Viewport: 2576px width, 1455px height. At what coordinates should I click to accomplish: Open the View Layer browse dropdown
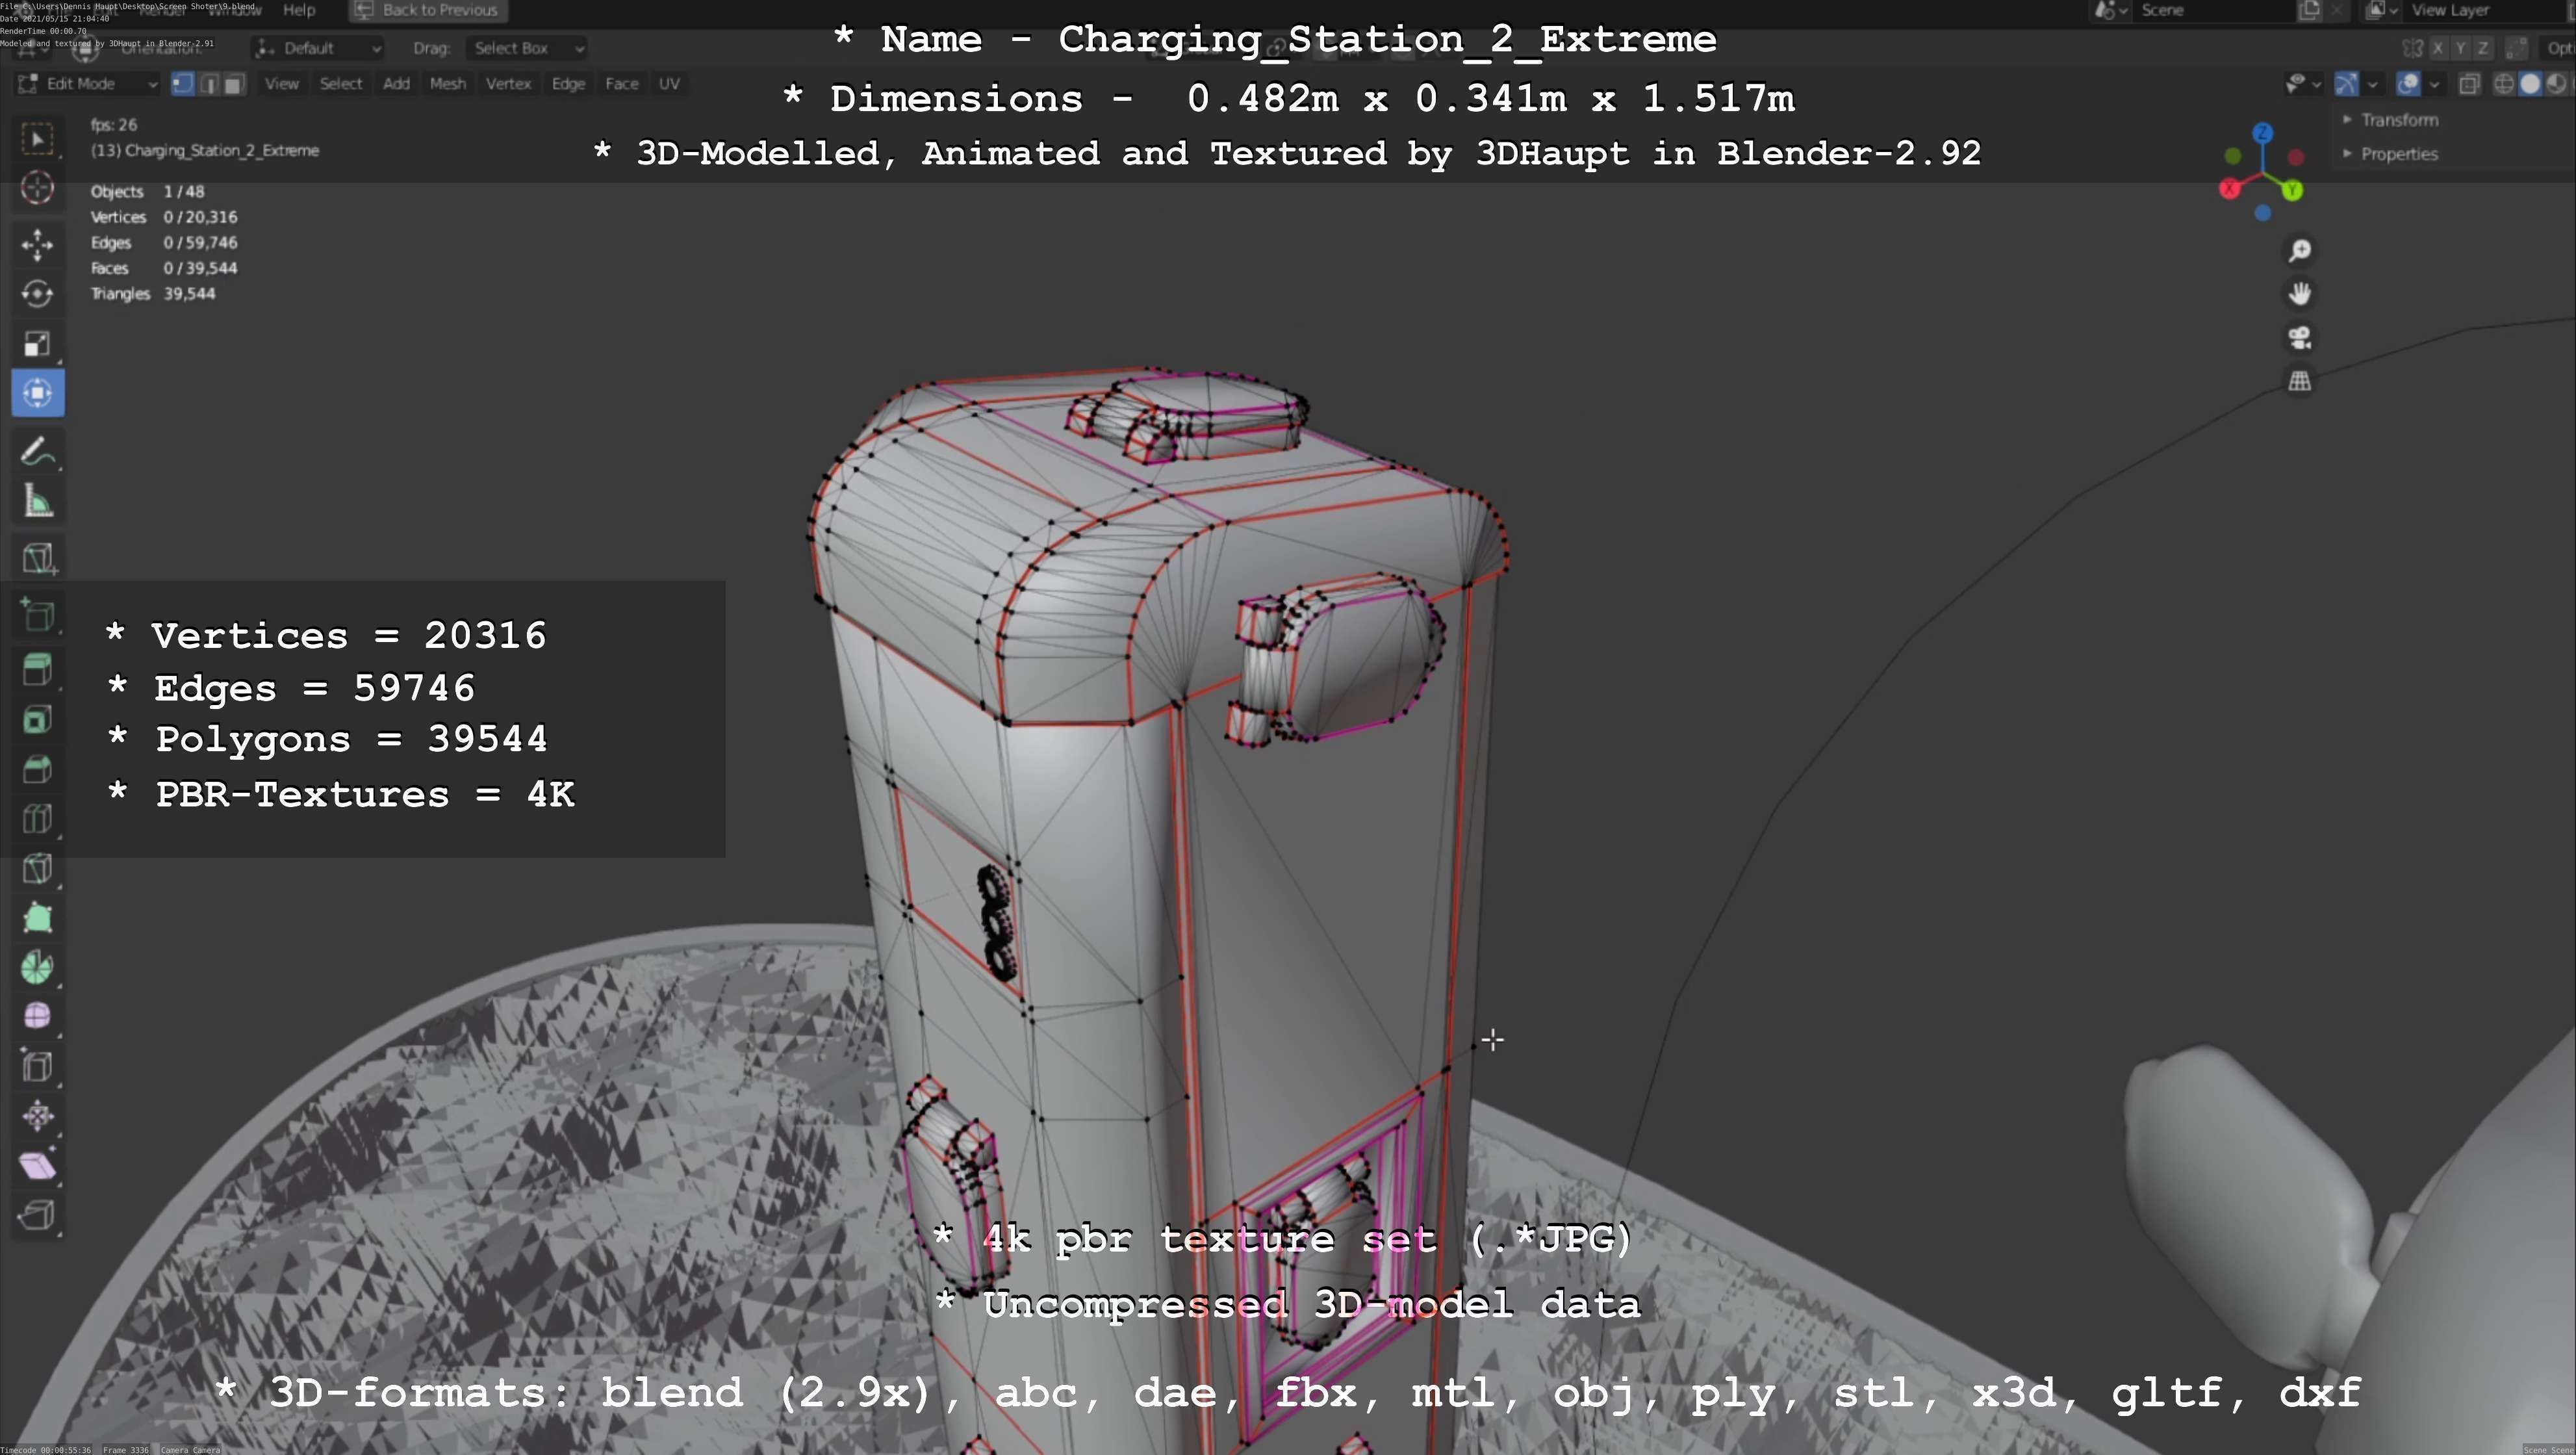coord(2382,10)
